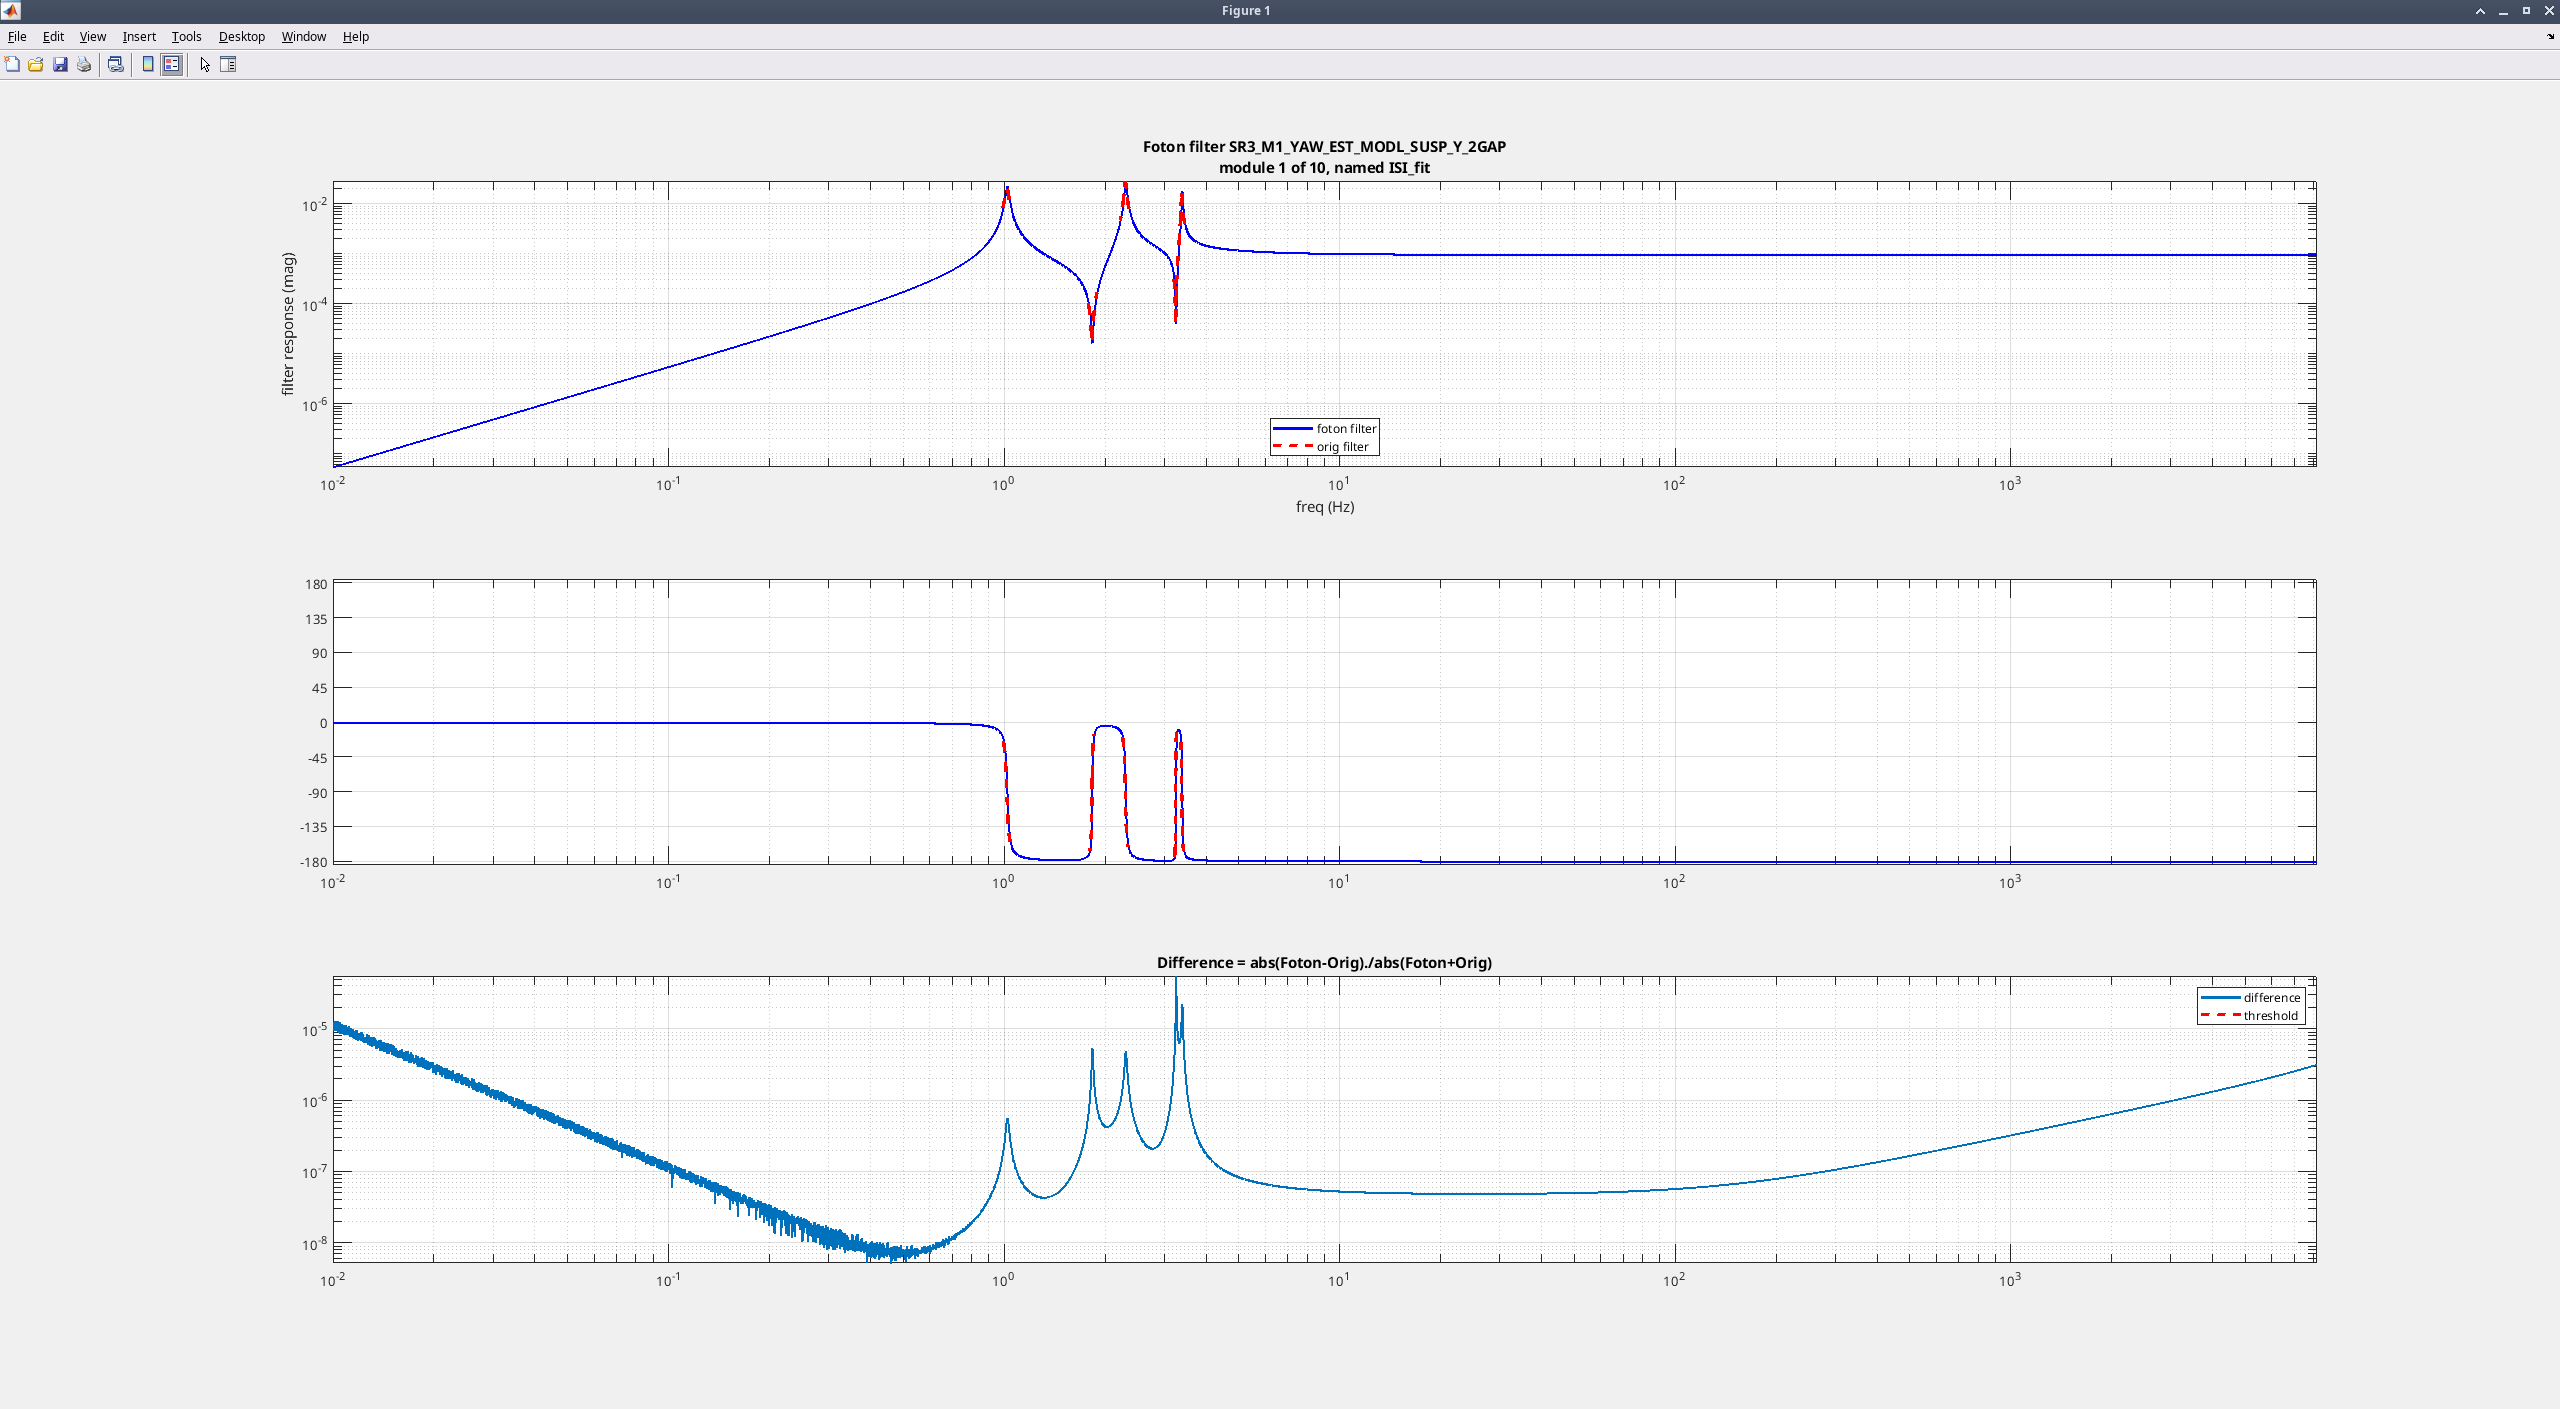This screenshot has width=2560, height=1409.
Task: Click the 'threshold' legend entry
Action: coord(2250,1015)
